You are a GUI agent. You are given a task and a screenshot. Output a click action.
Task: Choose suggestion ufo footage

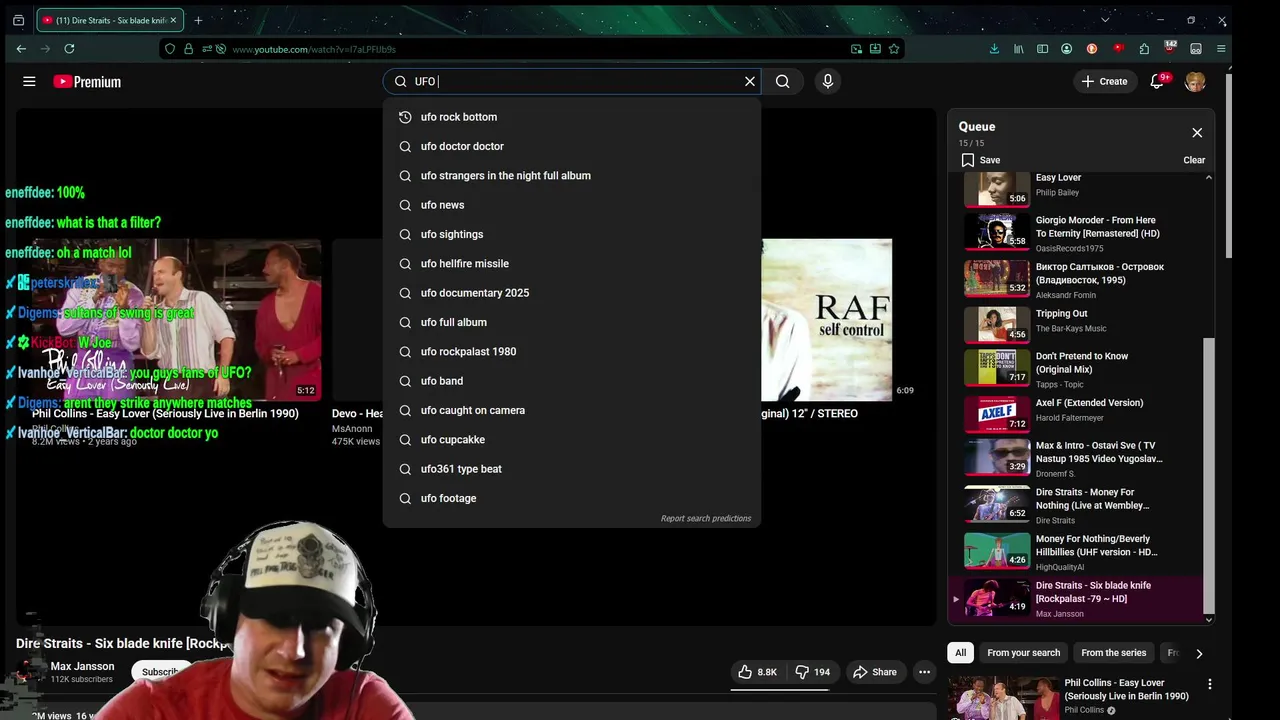(x=572, y=498)
